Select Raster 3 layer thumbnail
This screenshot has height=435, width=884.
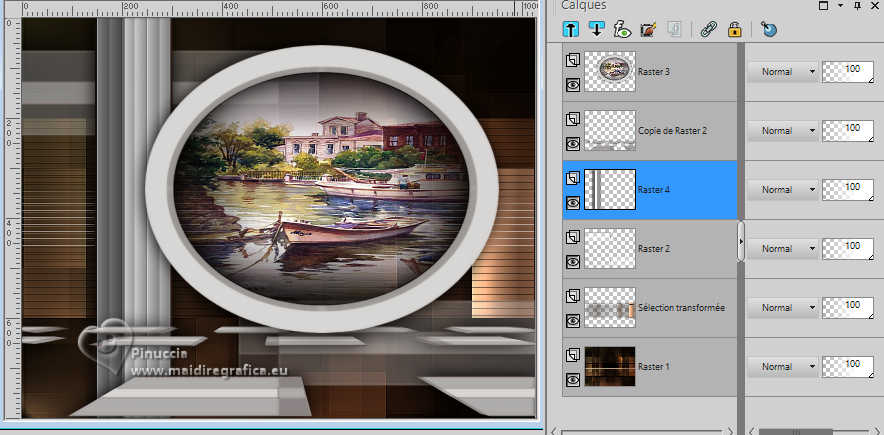click(x=610, y=72)
